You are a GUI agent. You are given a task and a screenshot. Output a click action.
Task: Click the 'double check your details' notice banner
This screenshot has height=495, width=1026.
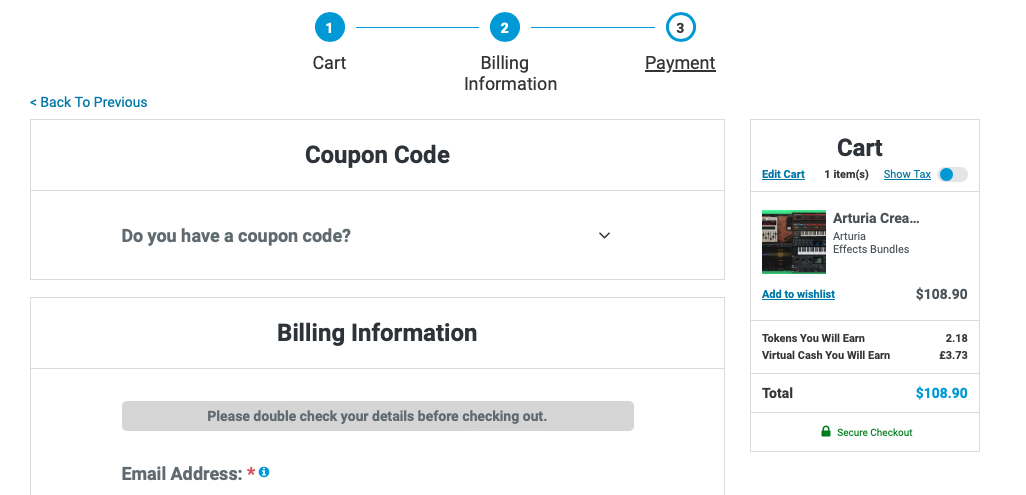[x=378, y=416]
